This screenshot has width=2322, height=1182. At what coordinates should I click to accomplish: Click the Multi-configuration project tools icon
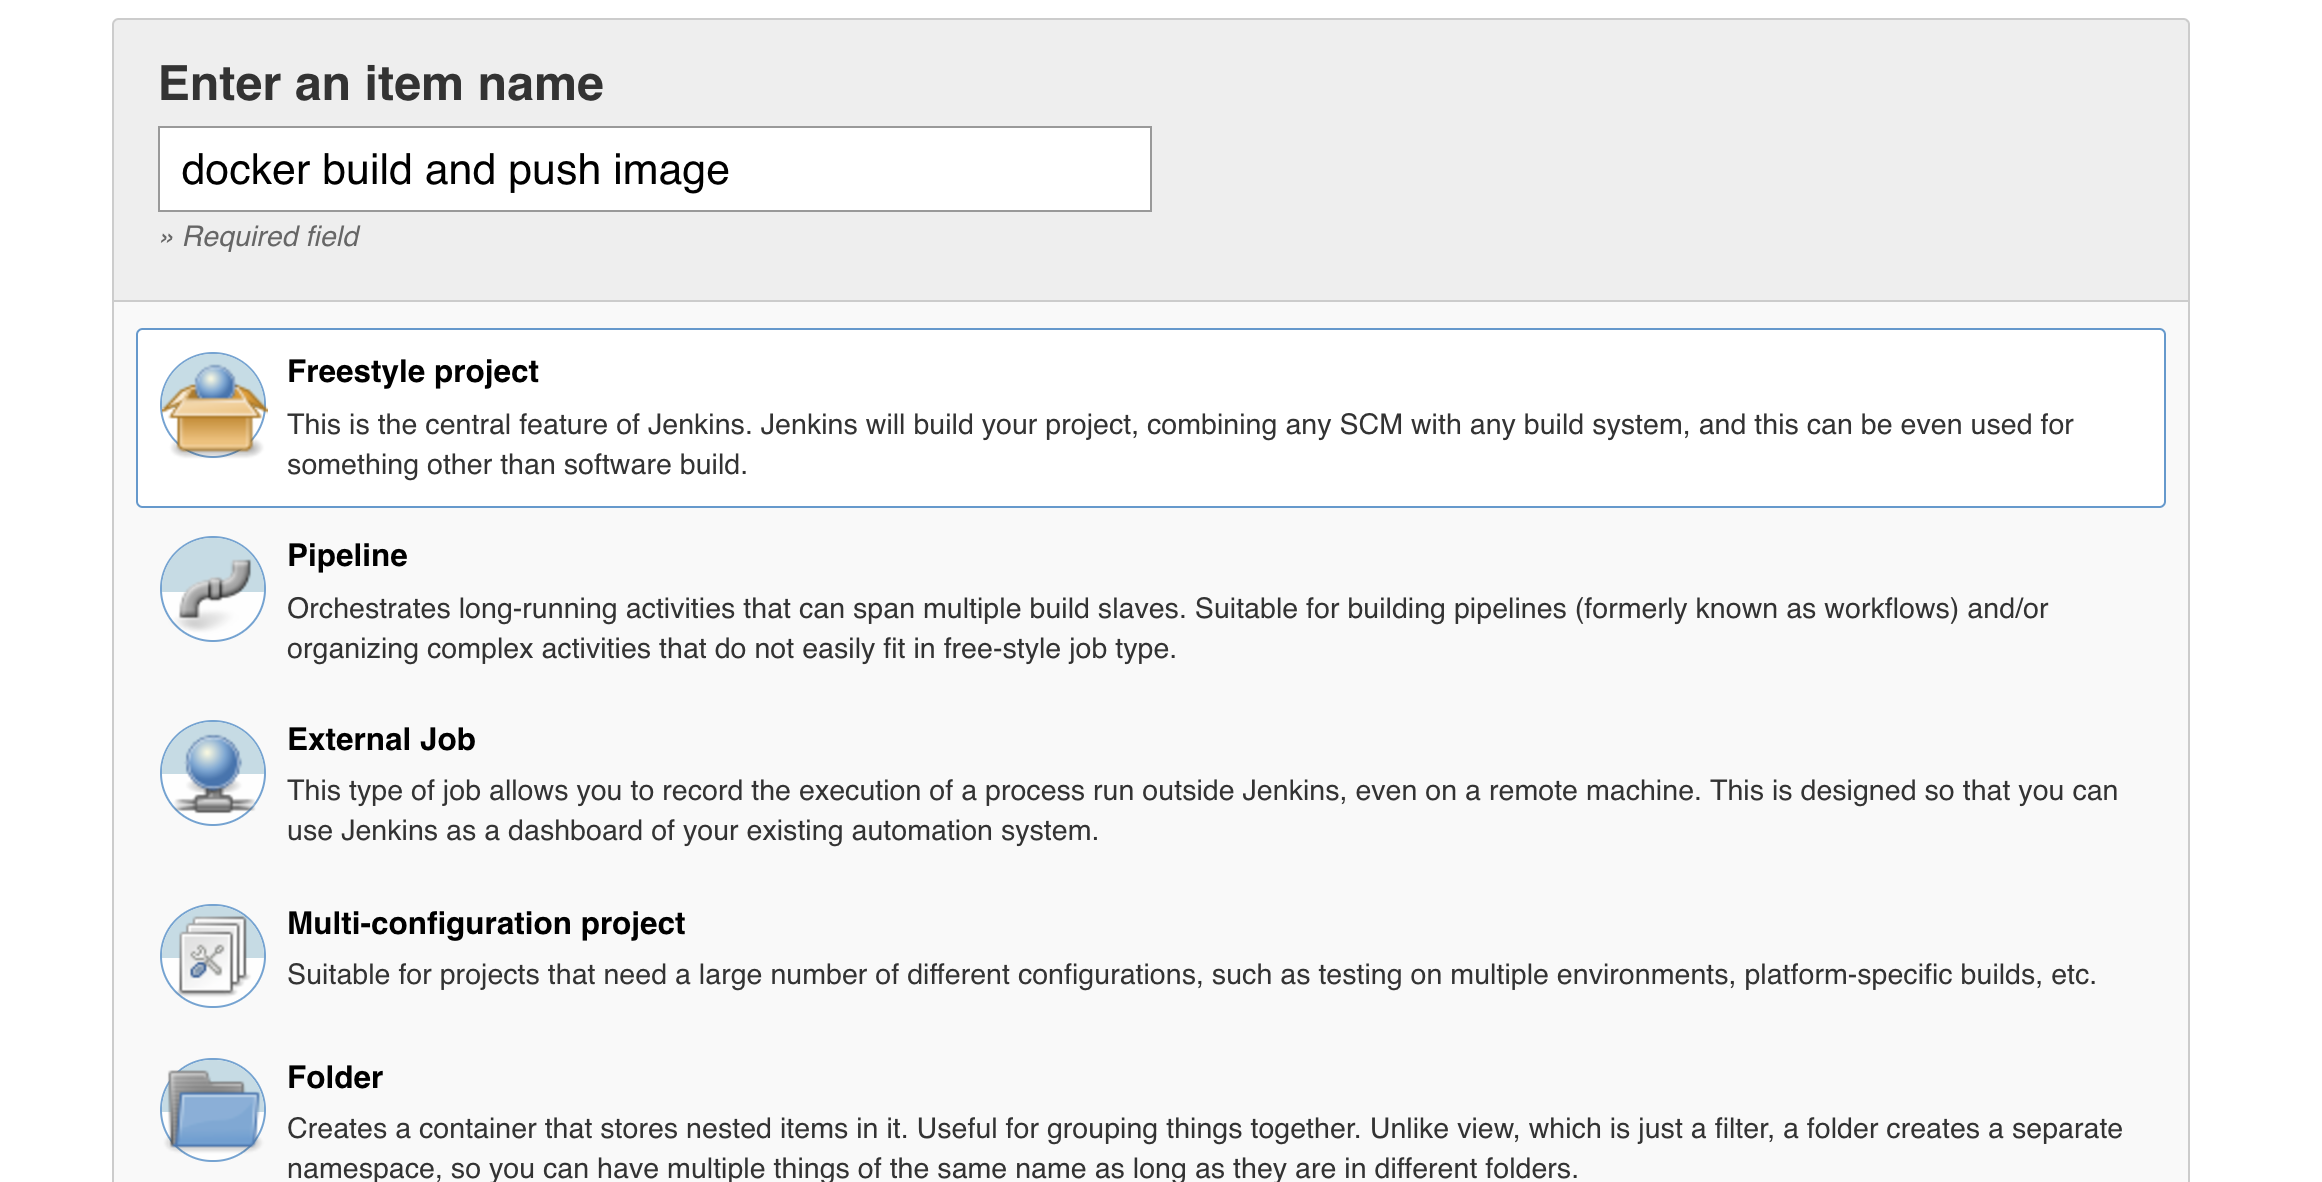[213, 956]
